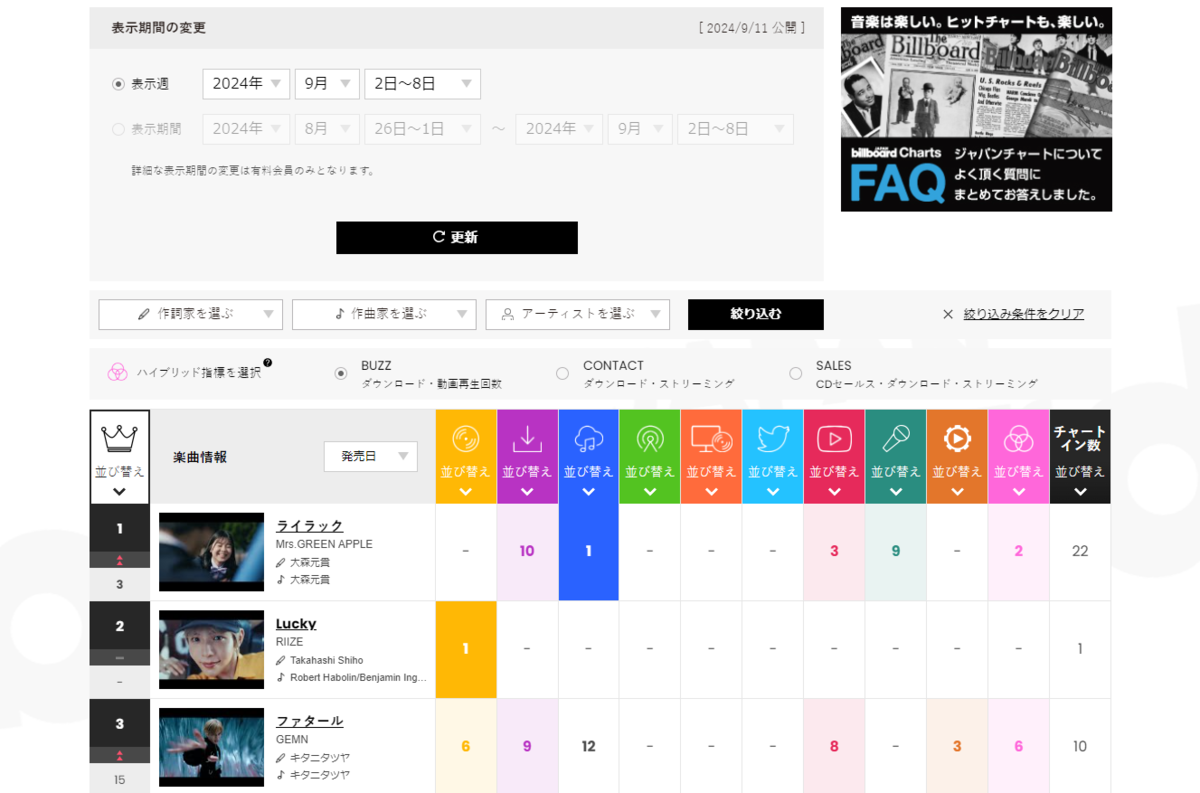The width and height of the screenshot is (1200, 793).
Task: Open the 9月 month dropdown for 表示週
Action: click(327, 84)
